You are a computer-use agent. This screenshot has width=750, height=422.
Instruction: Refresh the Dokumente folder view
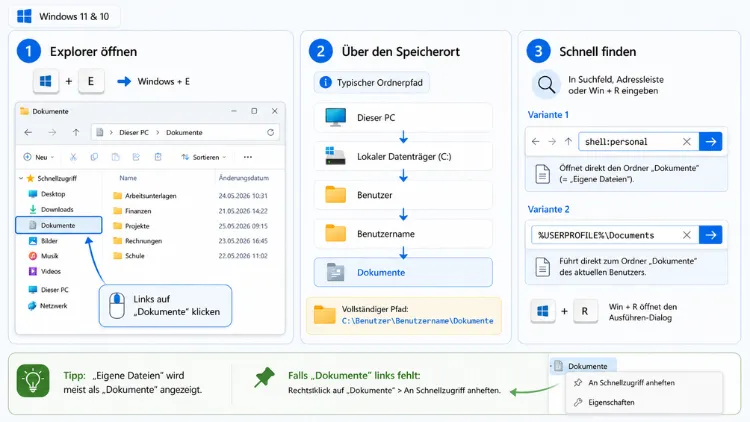(x=270, y=133)
